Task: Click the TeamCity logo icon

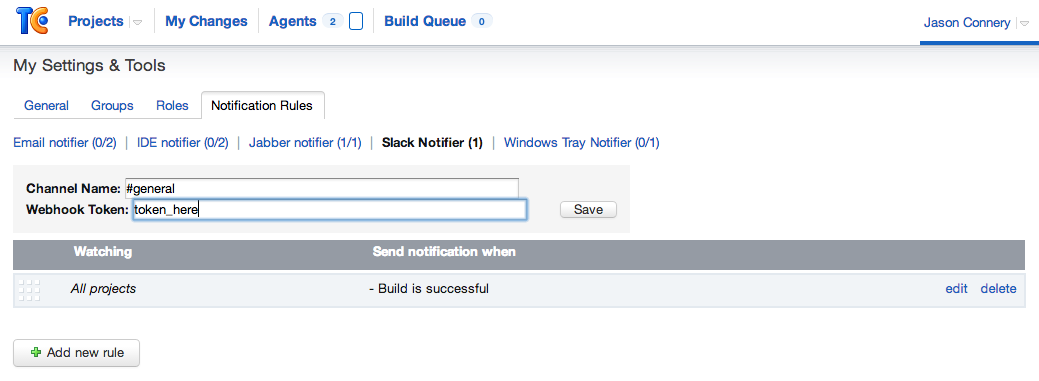Action: tap(32, 21)
